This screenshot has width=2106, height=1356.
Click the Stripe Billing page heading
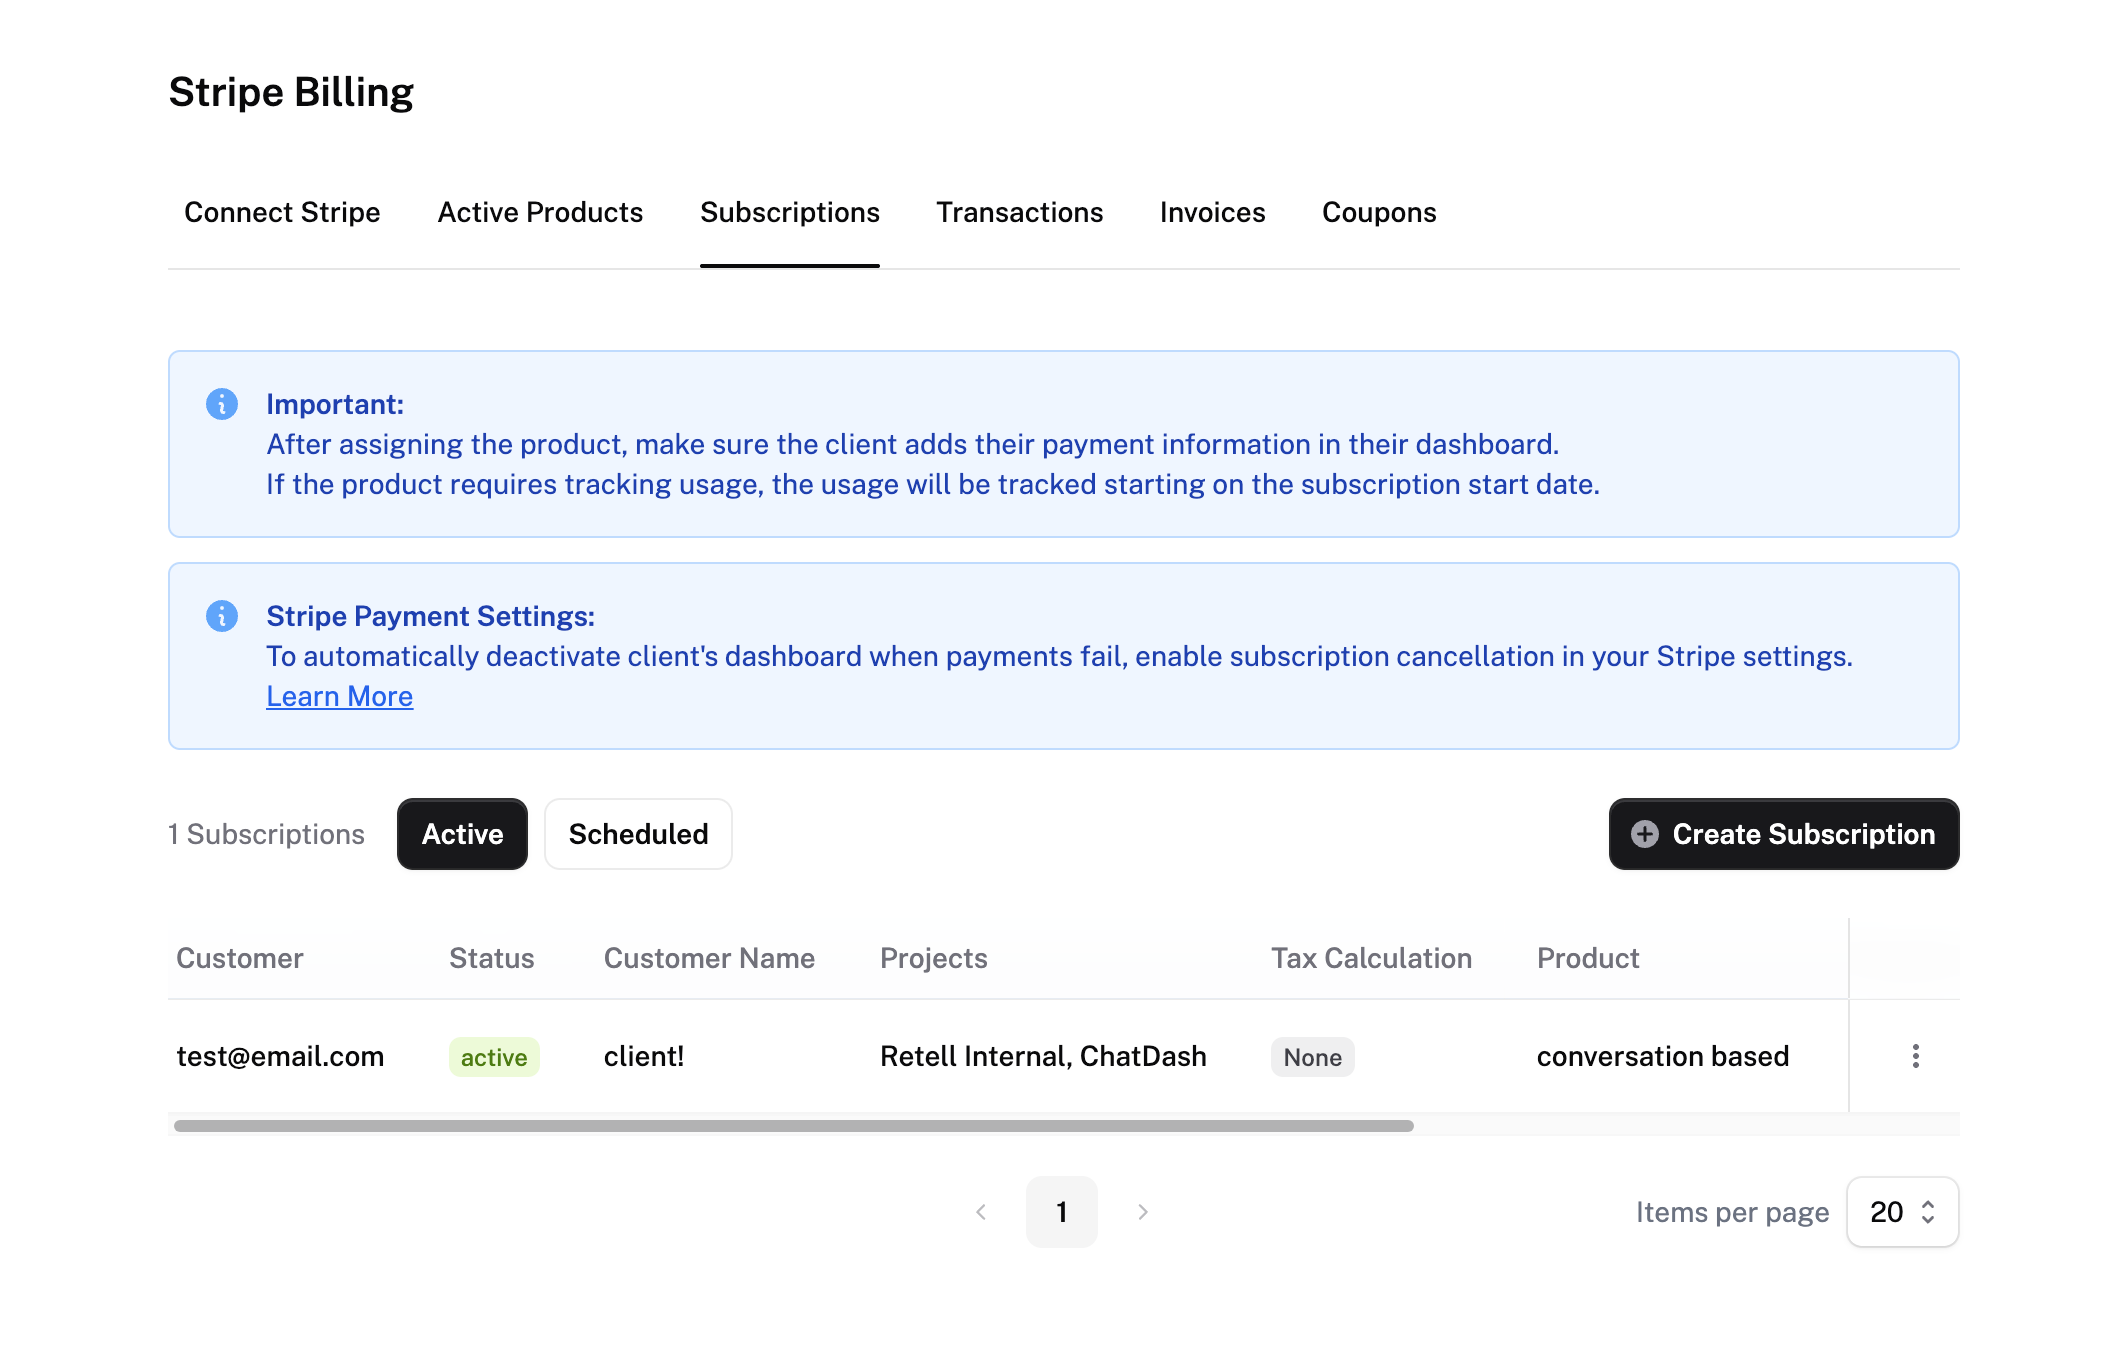coord(291,92)
